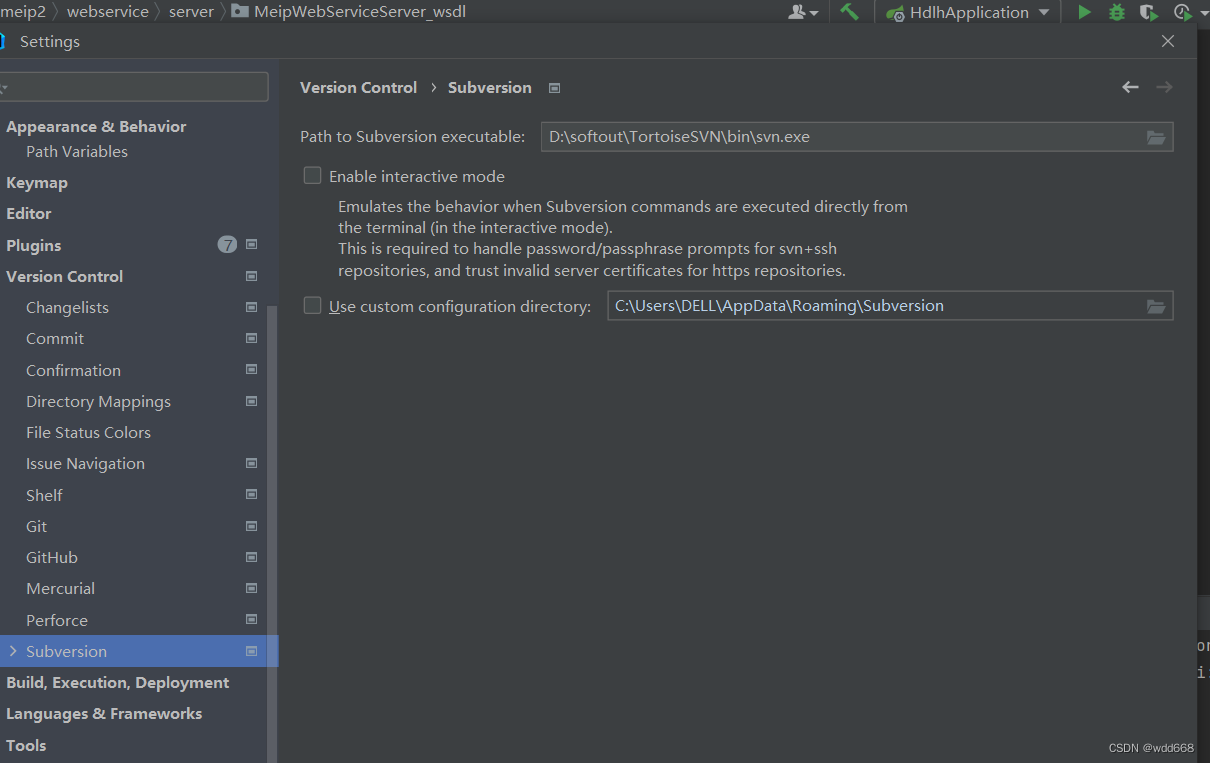Screen dimensions: 1210x763
Task: Open Build, Execution, Deployment category
Action: tap(118, 682)
